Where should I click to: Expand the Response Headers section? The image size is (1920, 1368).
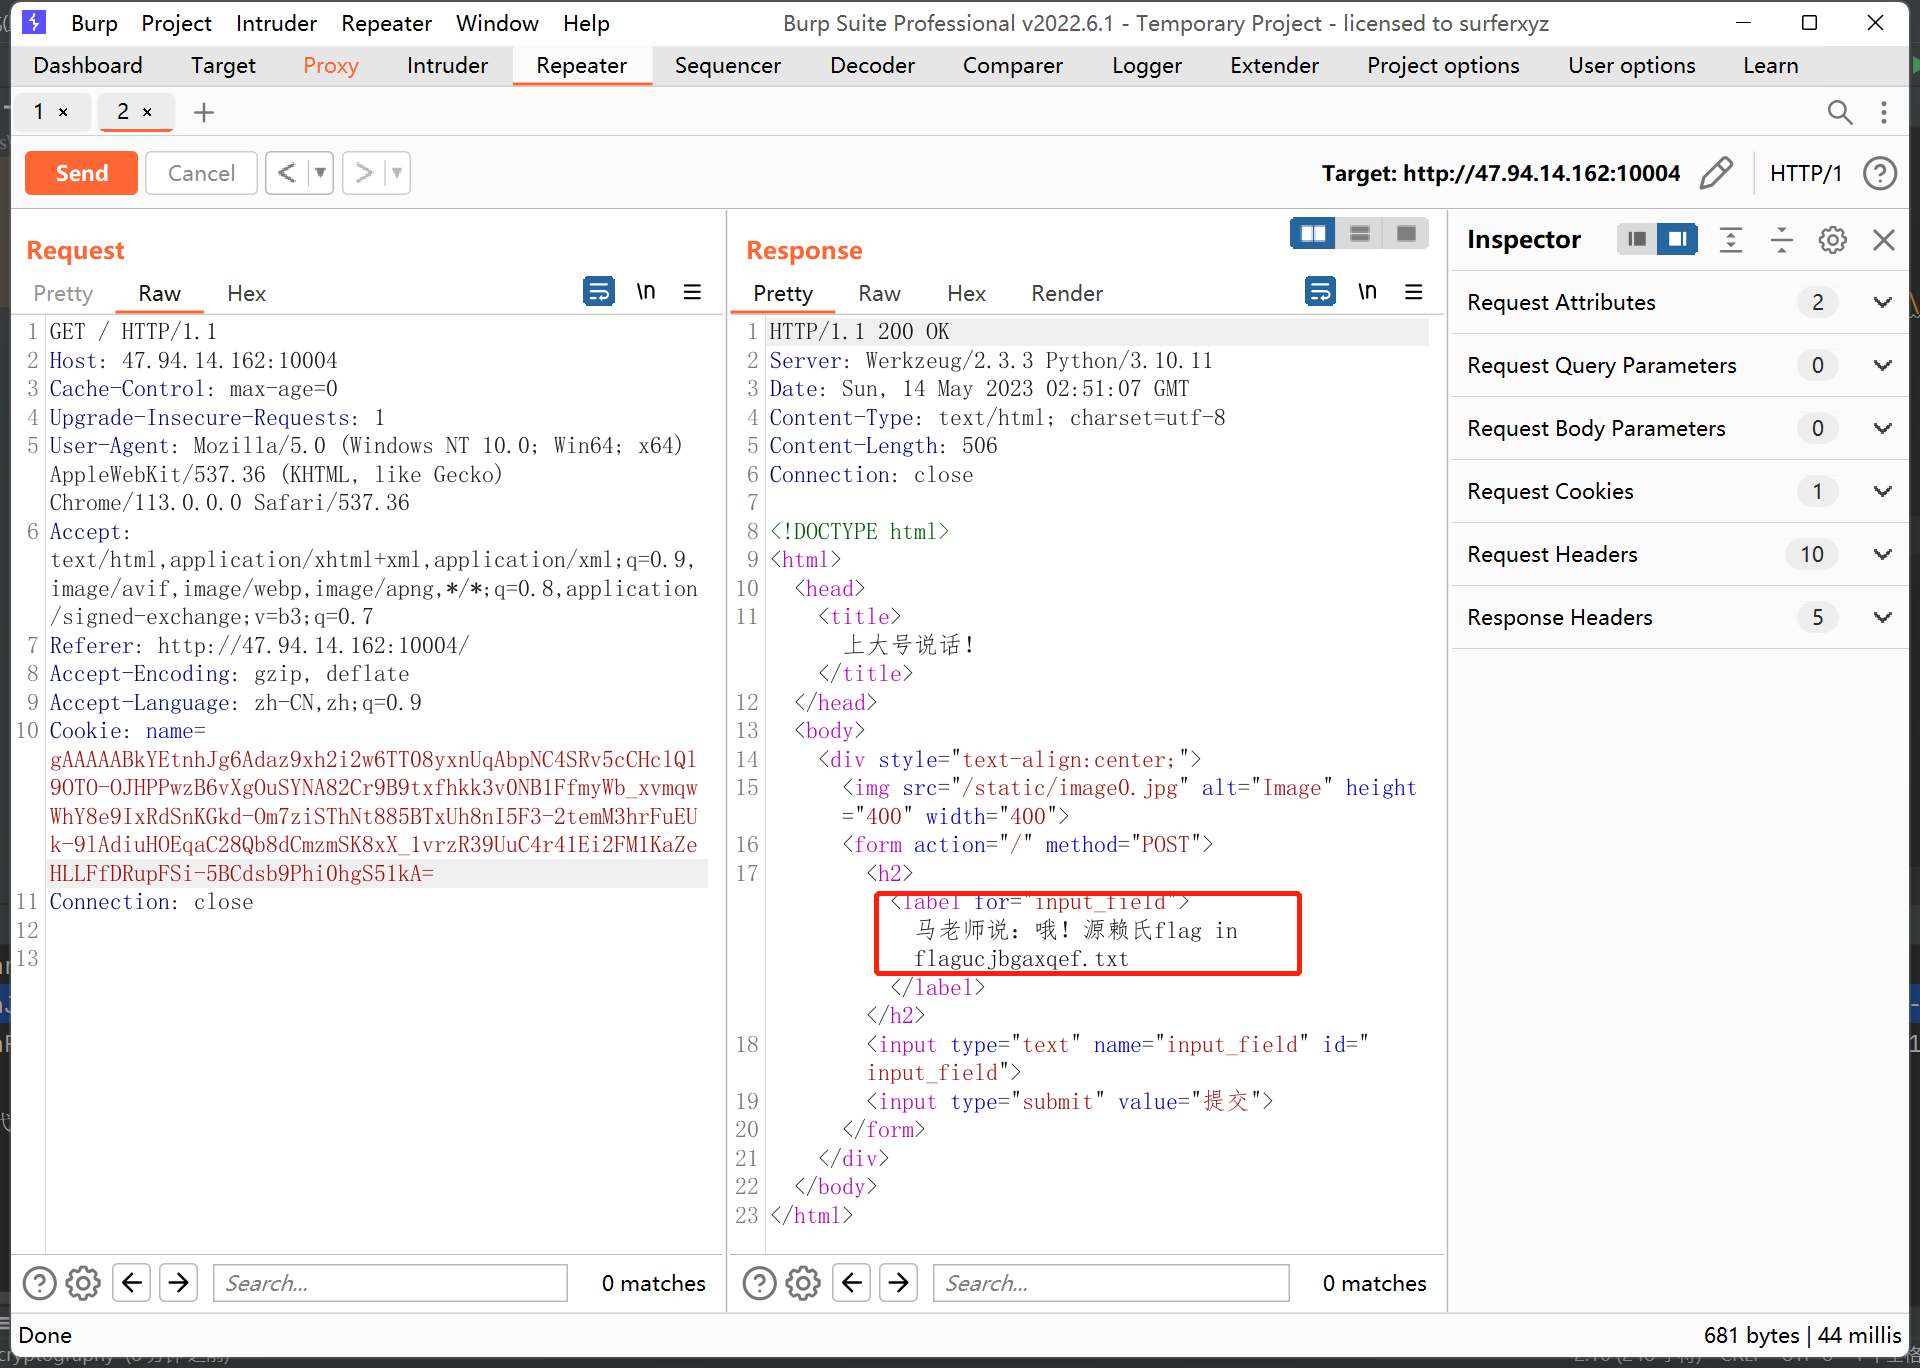1883,617
